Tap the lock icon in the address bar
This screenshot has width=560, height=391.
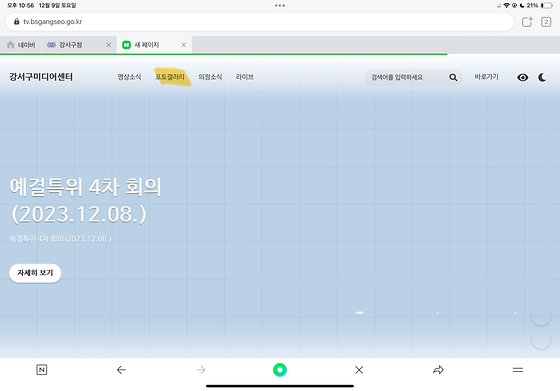[16, 21]
